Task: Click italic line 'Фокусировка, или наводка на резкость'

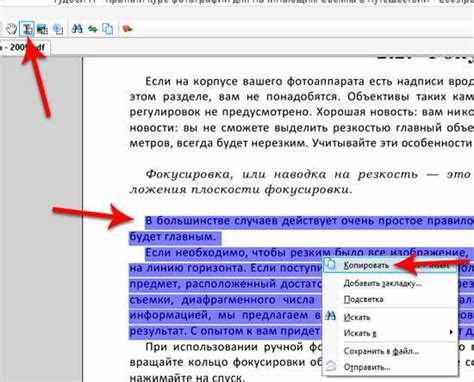Action: click(309, 174)
